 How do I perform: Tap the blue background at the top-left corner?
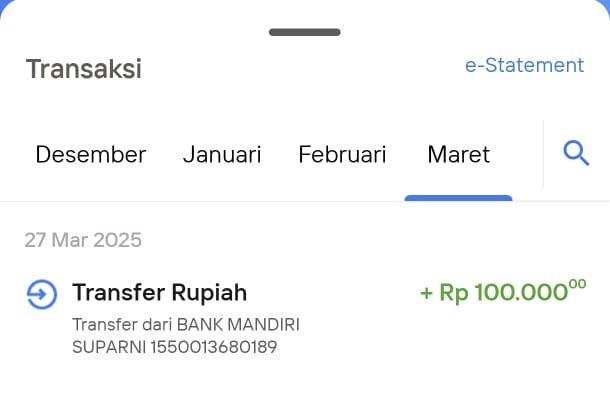(x=4, y=5)
